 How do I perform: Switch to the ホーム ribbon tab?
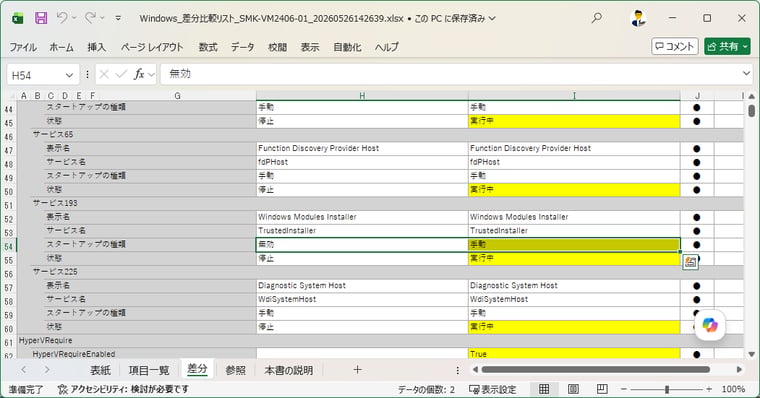point(61,47)
